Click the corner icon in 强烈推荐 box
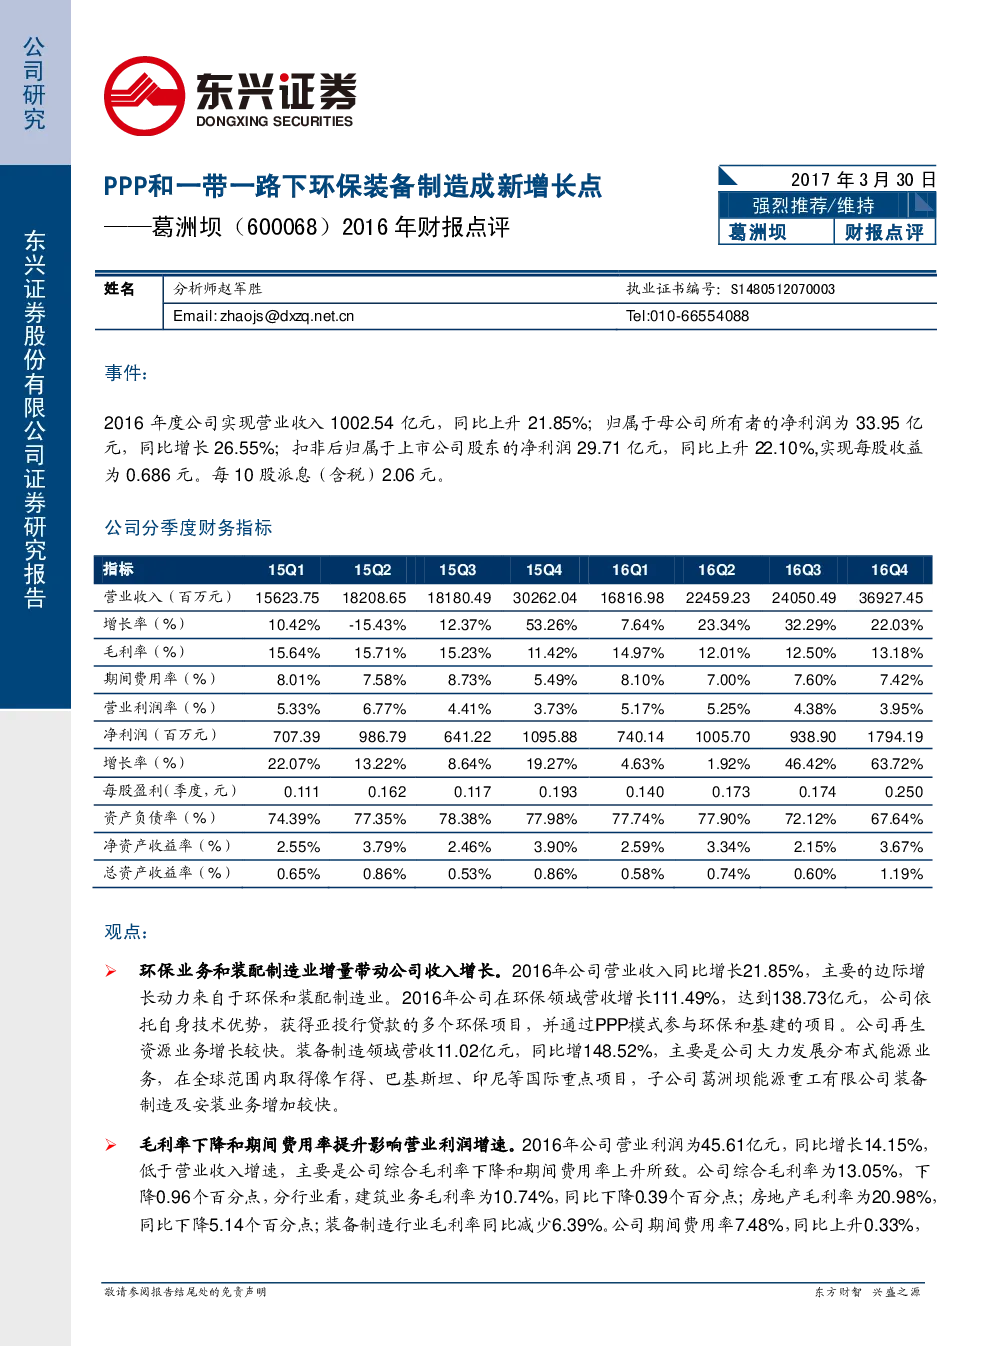Screen dimensions: 993x1346 click(x=924, y=204)
